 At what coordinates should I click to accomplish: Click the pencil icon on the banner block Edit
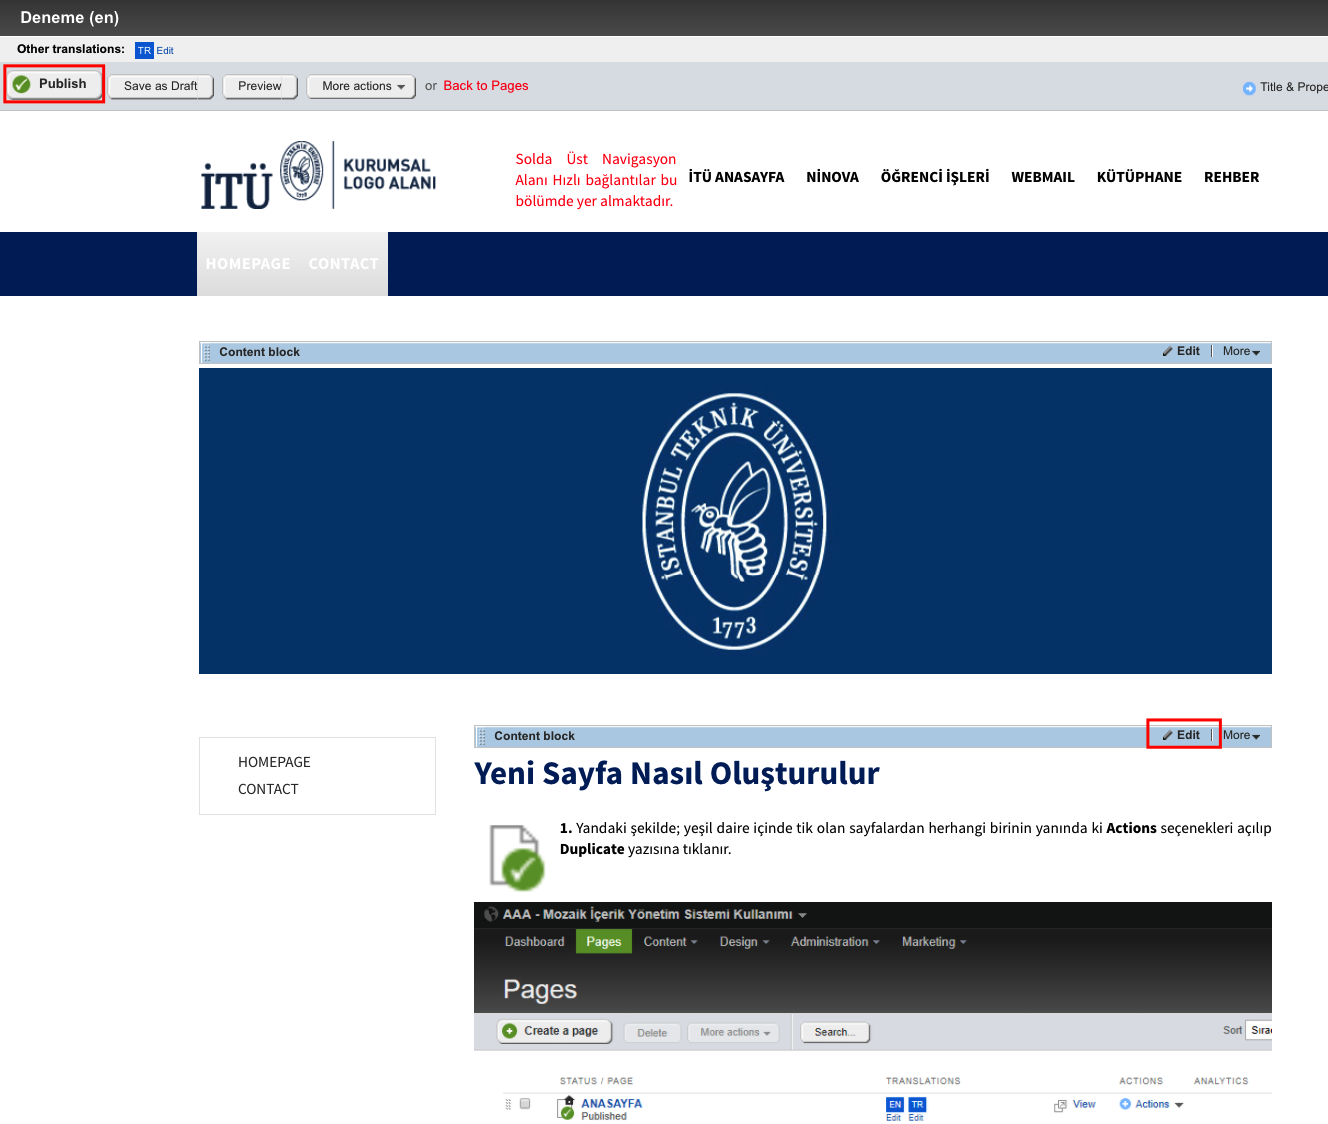click(x=1167, y=352)
